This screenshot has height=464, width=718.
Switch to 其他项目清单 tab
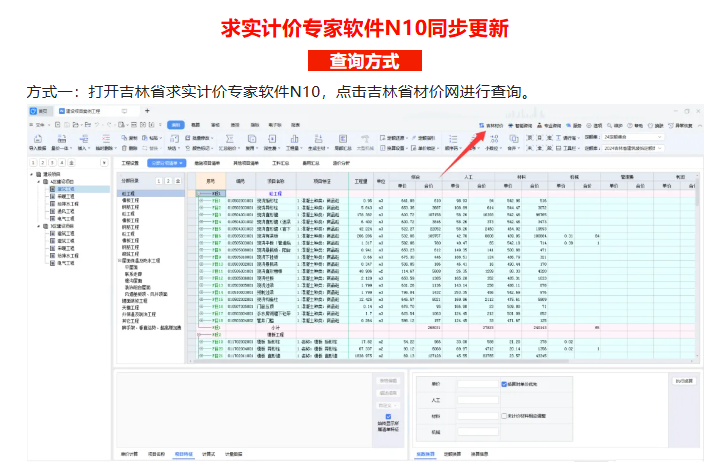246,163
